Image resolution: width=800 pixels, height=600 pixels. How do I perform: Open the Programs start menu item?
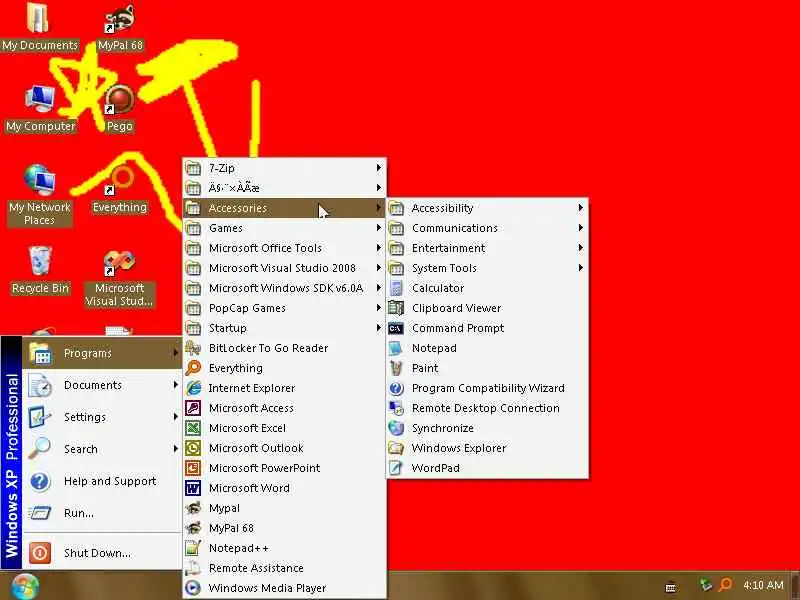click(x=103, y=353)
